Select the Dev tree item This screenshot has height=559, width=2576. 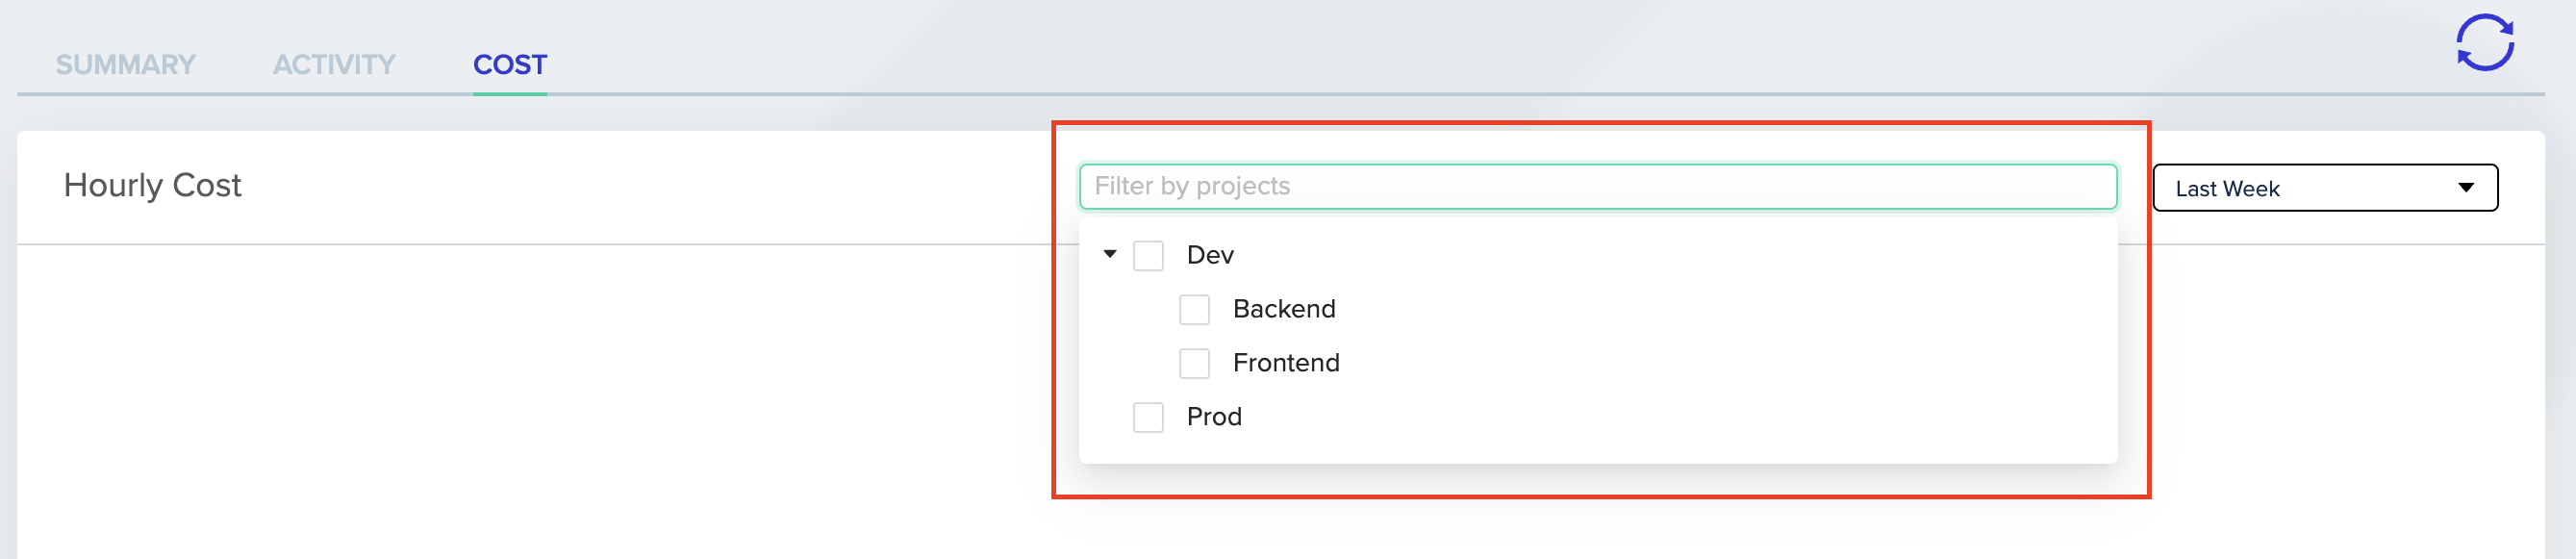tap(1210, 255)
